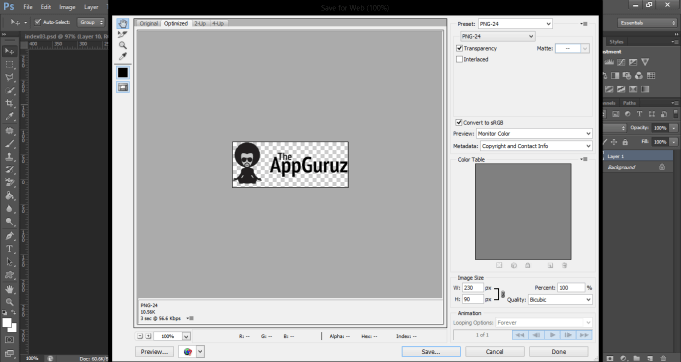Click the Curves adjustment icon
The image size is (681, 362).
pyautogui.click(x=621, y=63)
